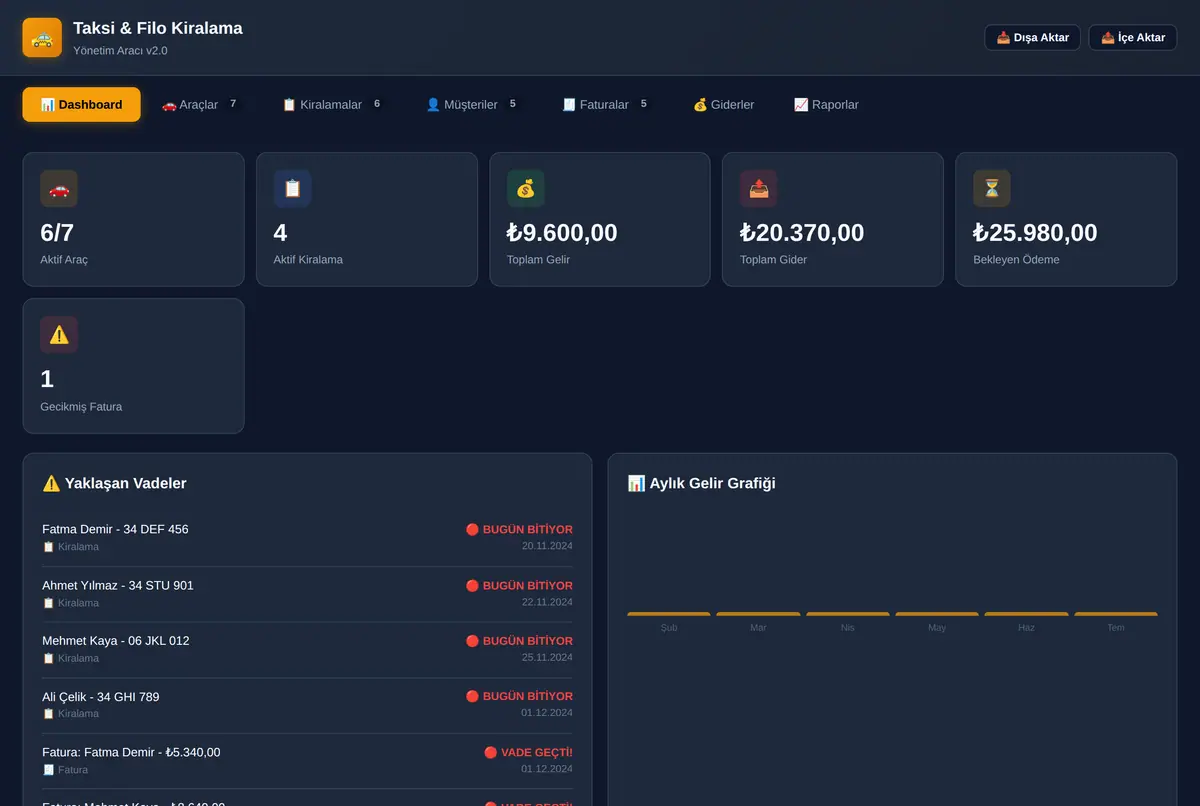Click the Tem bar in the income chart

click(1116, 614)
